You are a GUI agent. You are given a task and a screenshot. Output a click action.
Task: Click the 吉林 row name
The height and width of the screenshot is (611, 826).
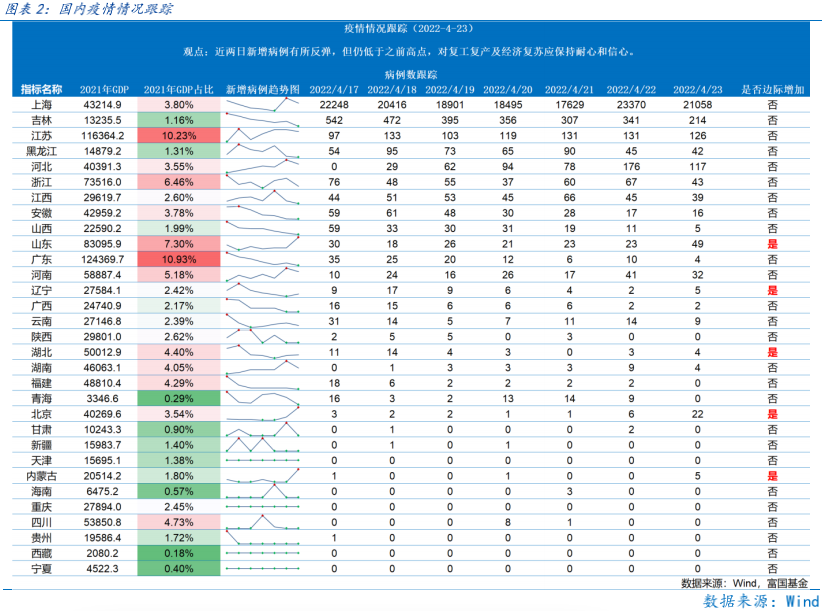pos(41,120)
